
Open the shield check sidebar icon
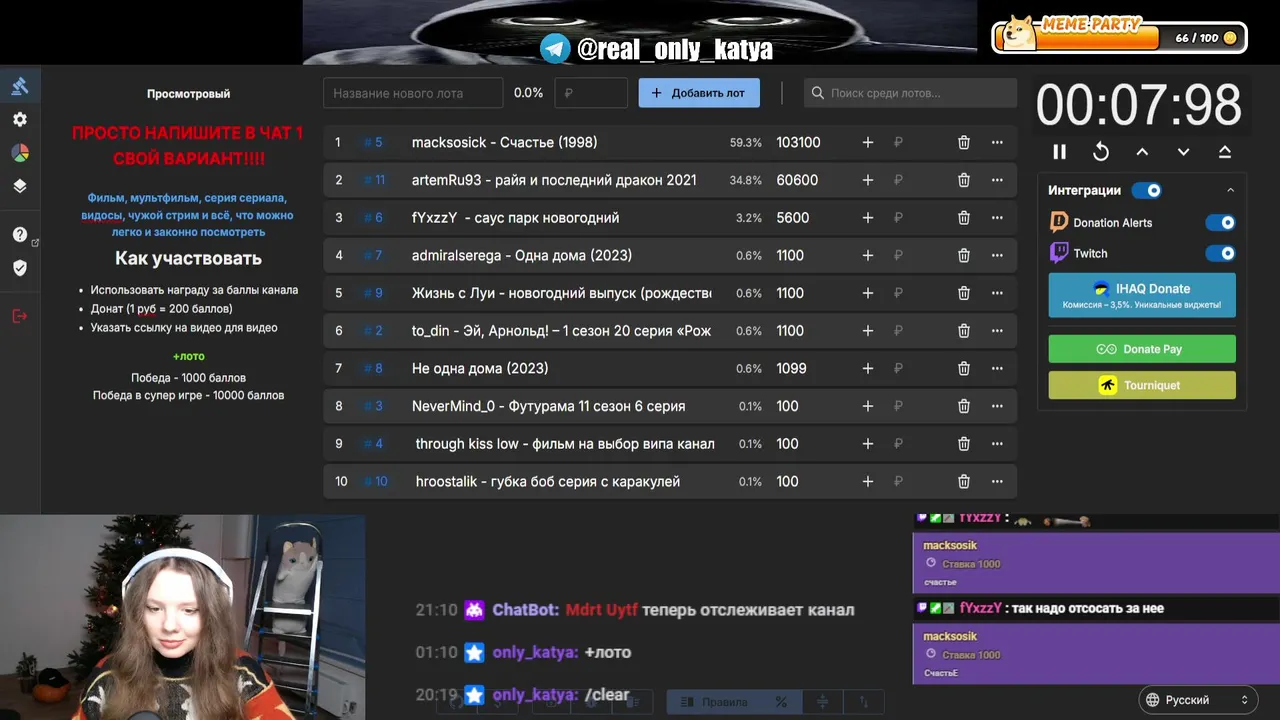(x=20, y=268)
